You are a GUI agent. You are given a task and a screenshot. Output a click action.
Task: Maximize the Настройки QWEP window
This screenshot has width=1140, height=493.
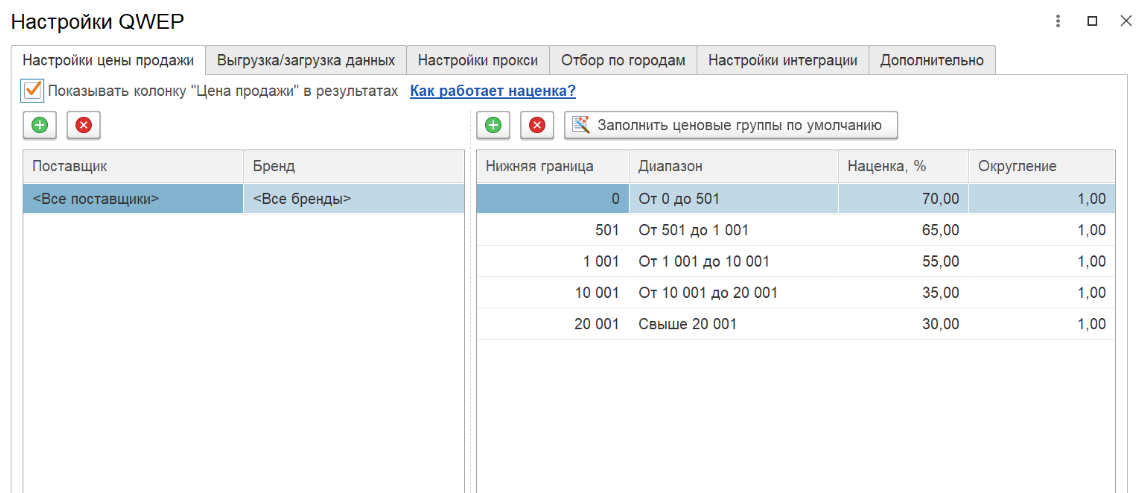point(1091,22)
